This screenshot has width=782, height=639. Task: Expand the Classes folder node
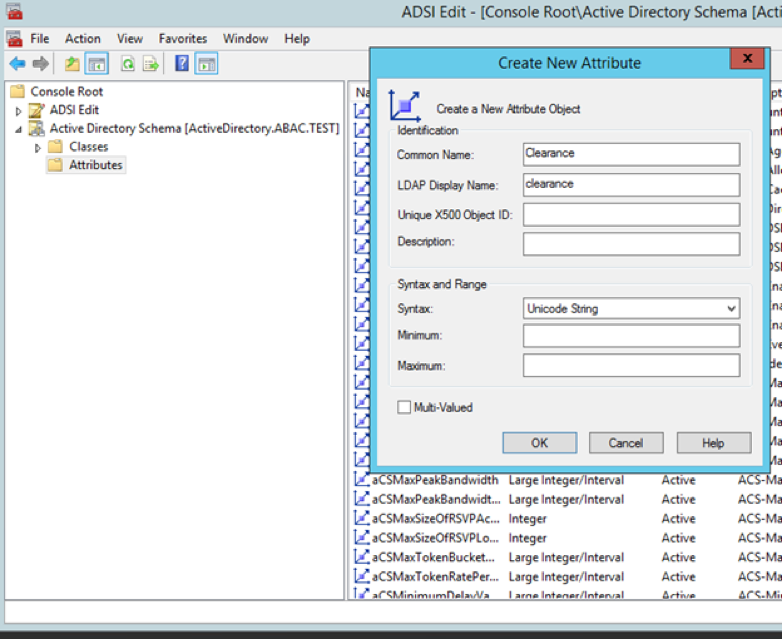37,148
